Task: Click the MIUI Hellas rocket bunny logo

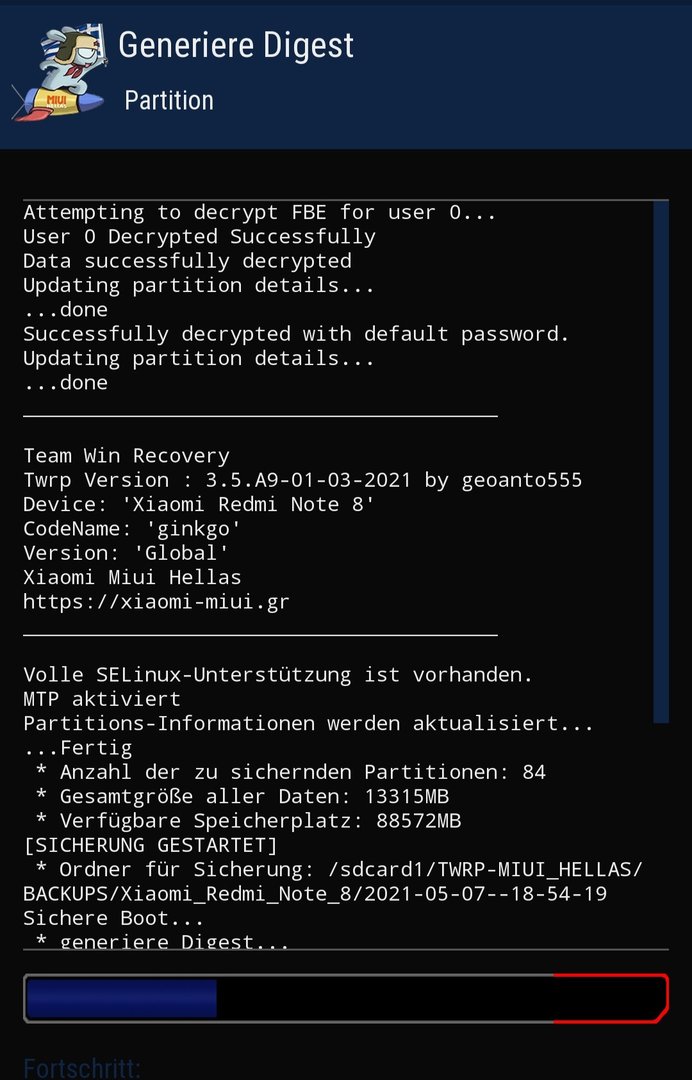Action: point(59,73)
